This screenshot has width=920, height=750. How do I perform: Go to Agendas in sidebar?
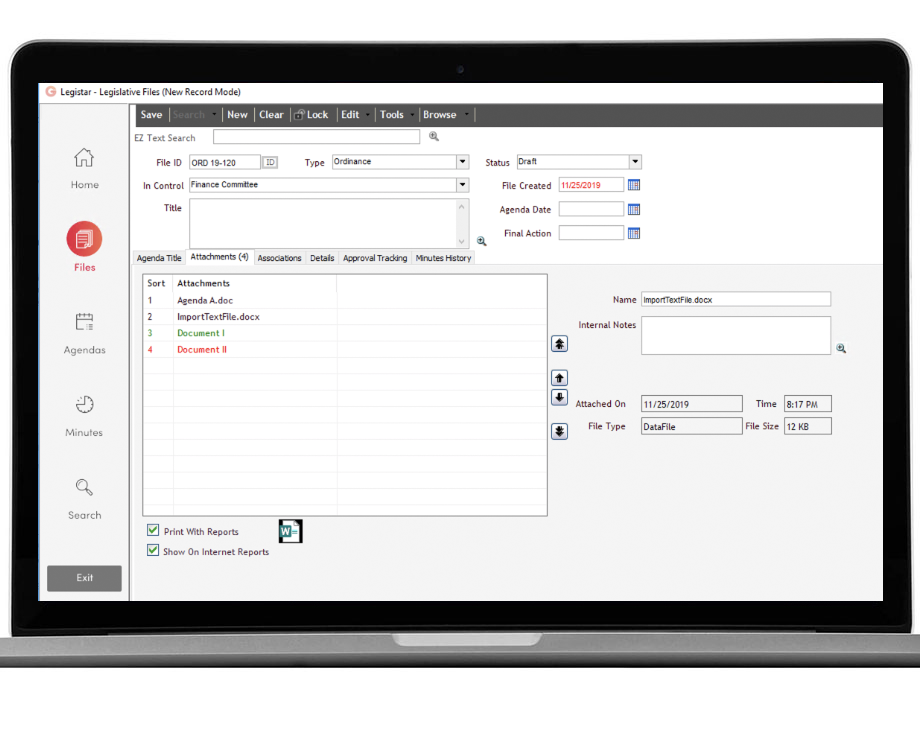click(84, 333)
